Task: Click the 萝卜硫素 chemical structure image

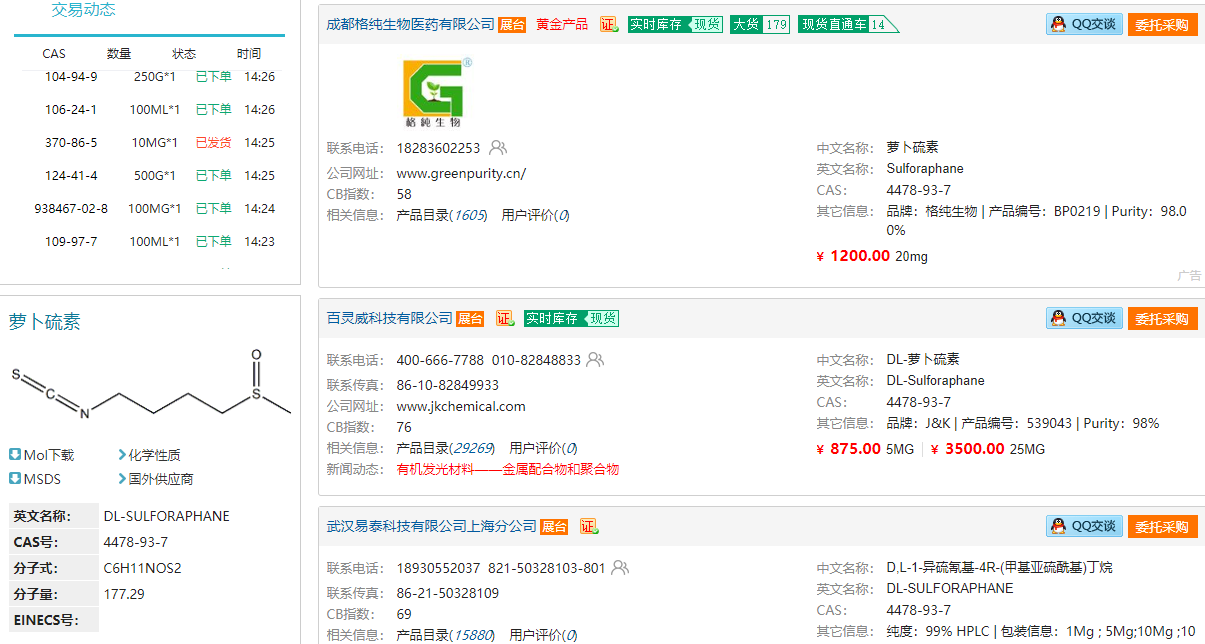Action: (x=150, y=387)
